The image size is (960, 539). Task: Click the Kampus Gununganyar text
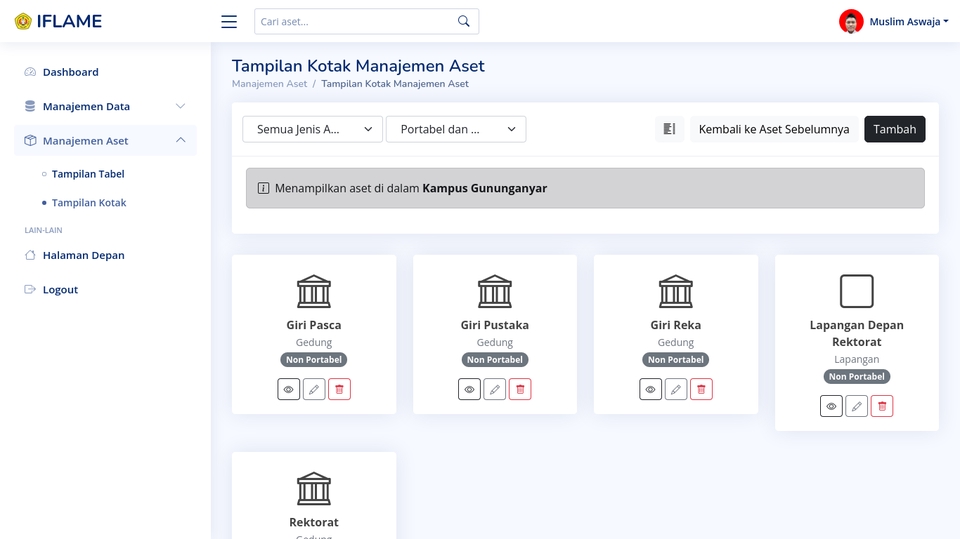click(485, 188)
